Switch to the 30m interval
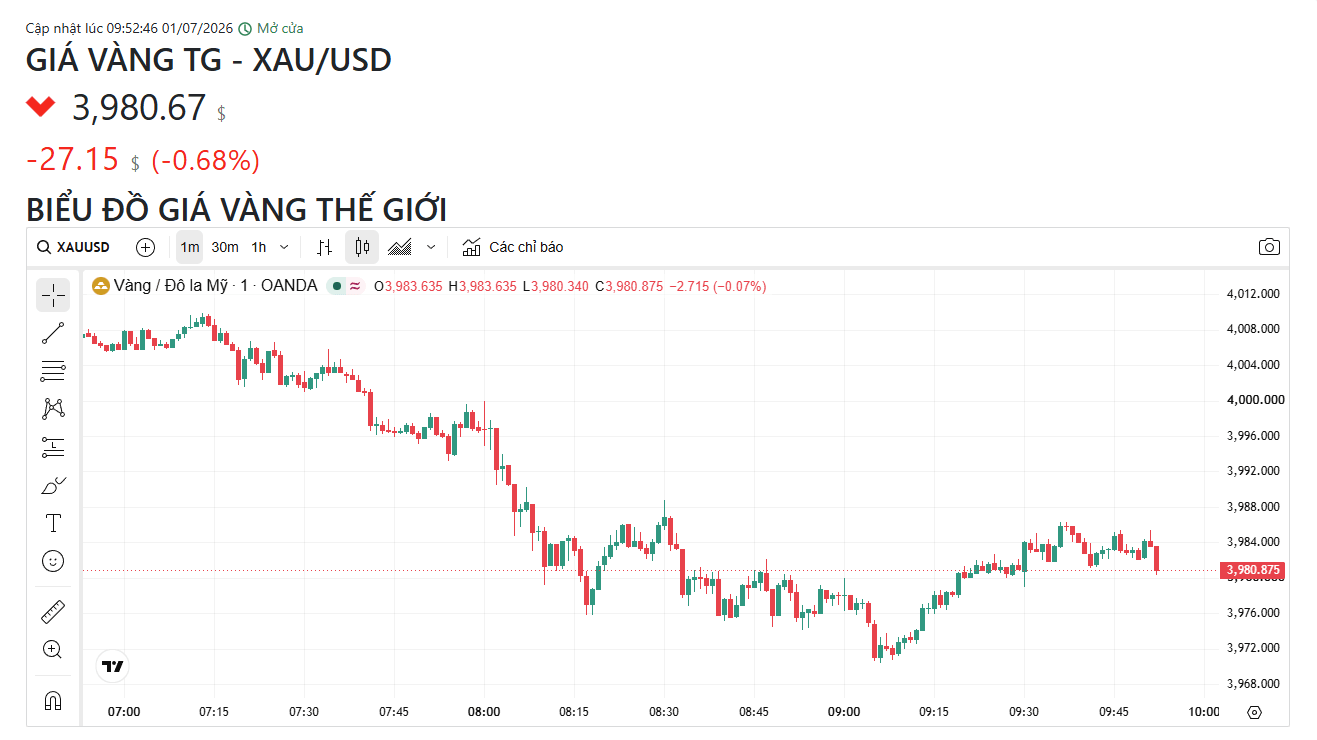 (225, 247)
